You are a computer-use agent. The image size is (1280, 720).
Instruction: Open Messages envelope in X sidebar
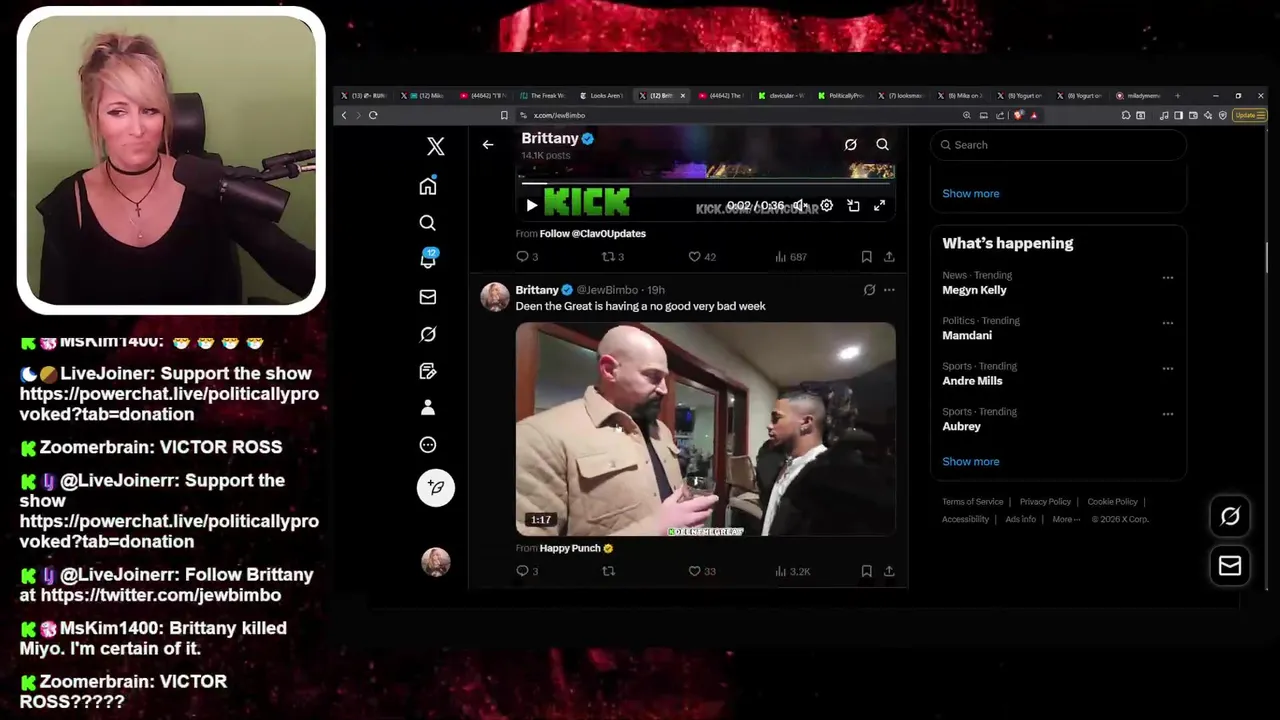[x=428, y=297]
